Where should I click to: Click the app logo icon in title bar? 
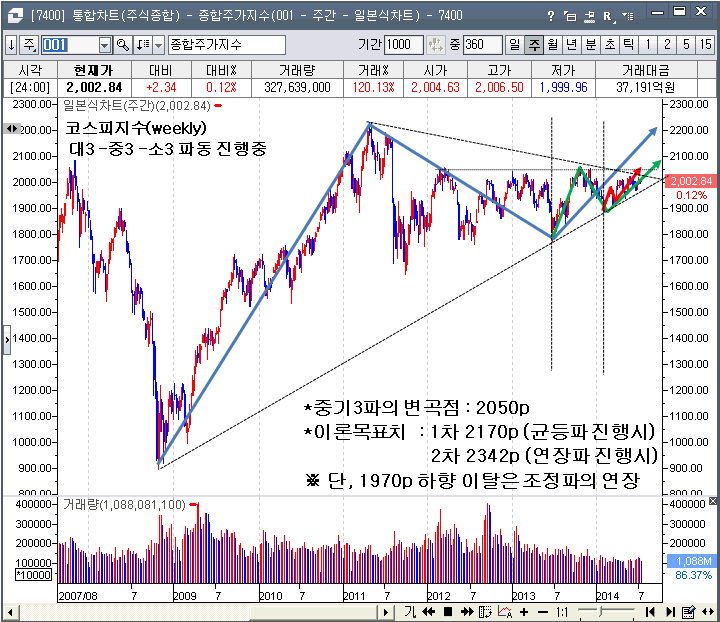15,16
